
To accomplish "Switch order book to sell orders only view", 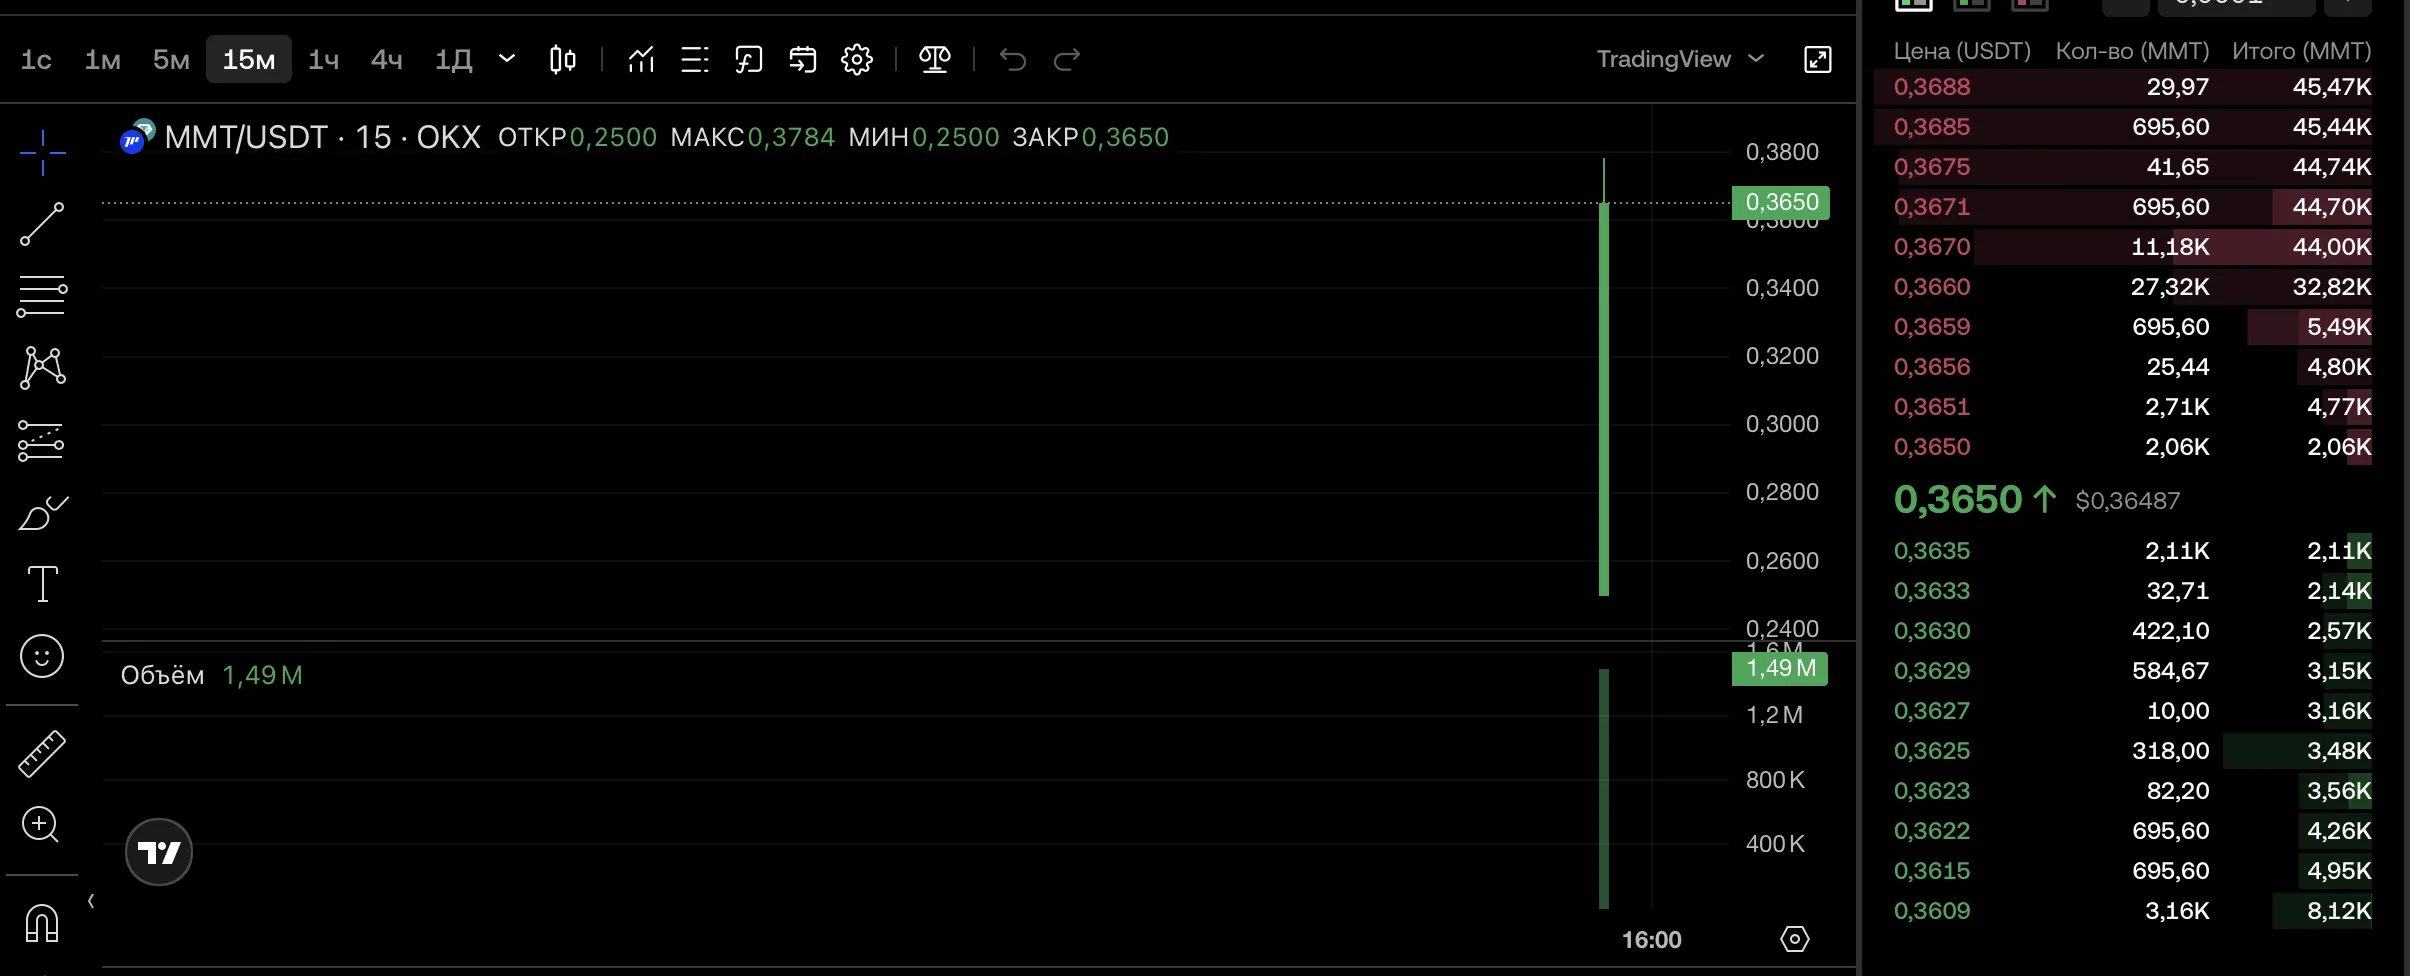I will [x=2031, y=7].
